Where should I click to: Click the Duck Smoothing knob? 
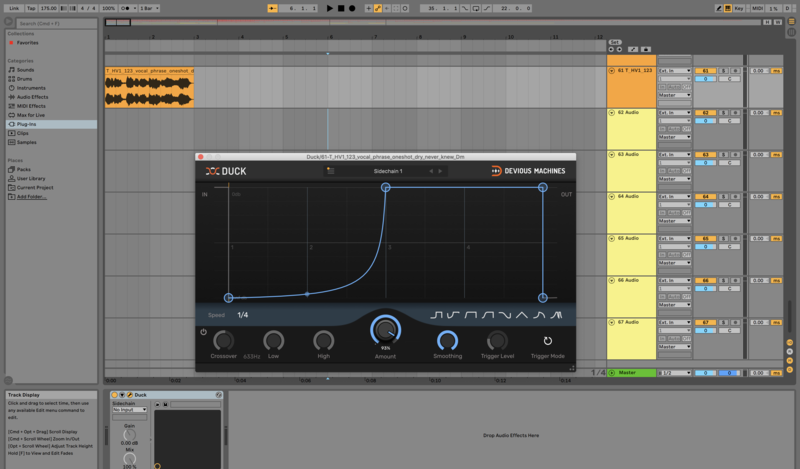coord(447,340)
